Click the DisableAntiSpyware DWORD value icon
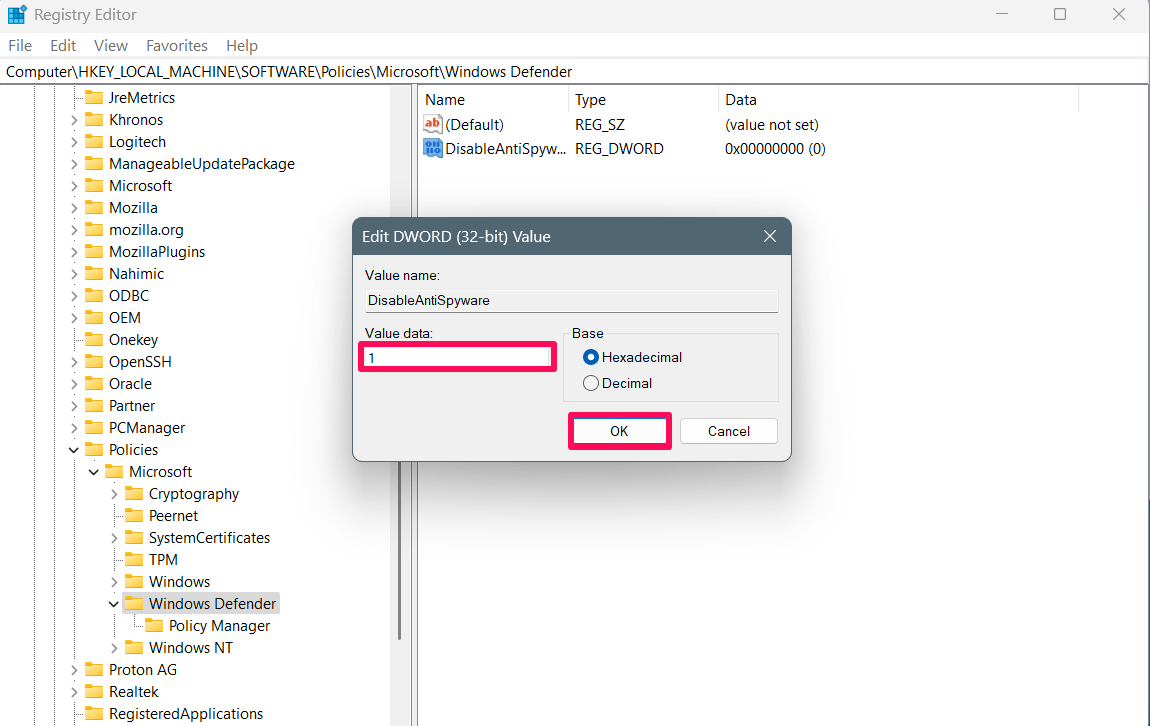 point(433,148)
